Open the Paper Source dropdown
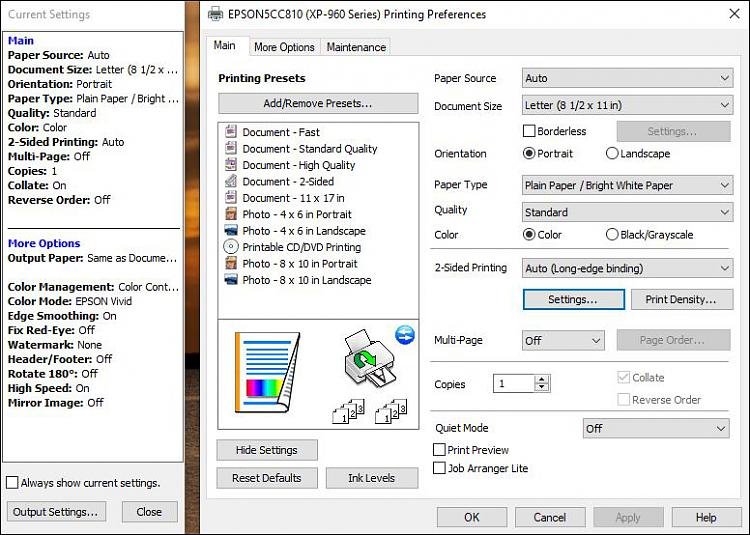 (627, 78)
